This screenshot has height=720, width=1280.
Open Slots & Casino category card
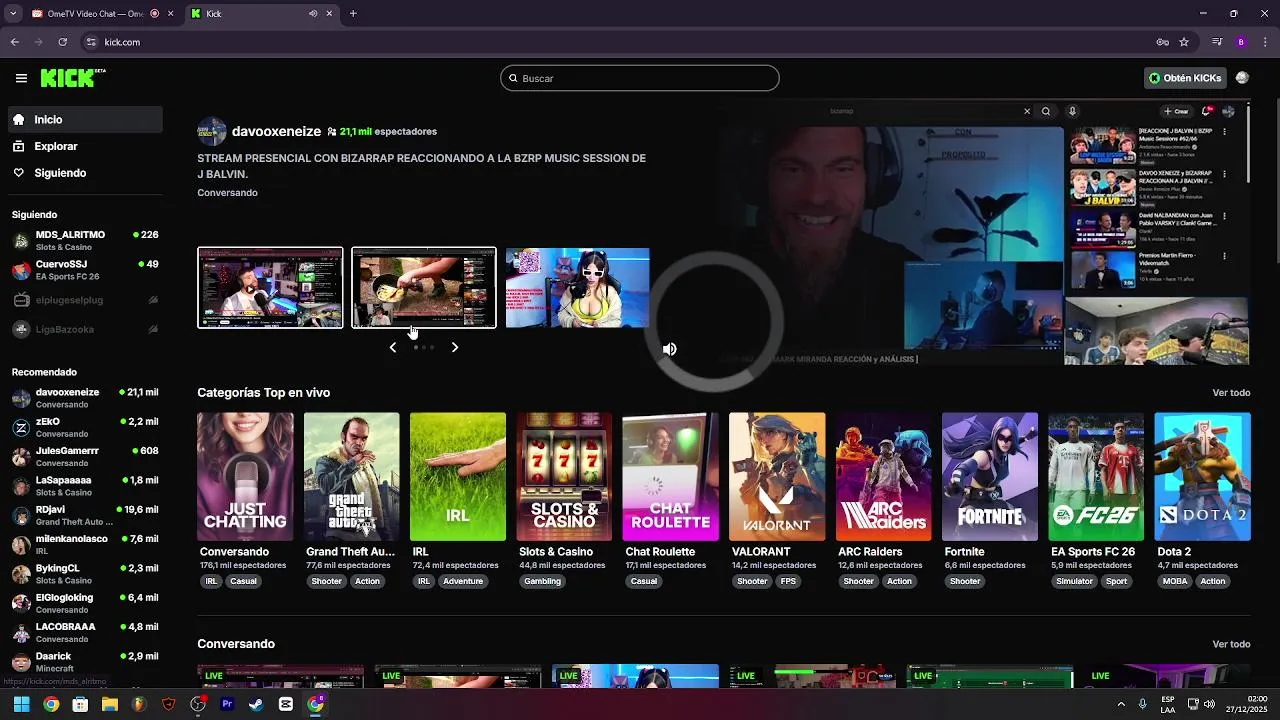(564, 477)
